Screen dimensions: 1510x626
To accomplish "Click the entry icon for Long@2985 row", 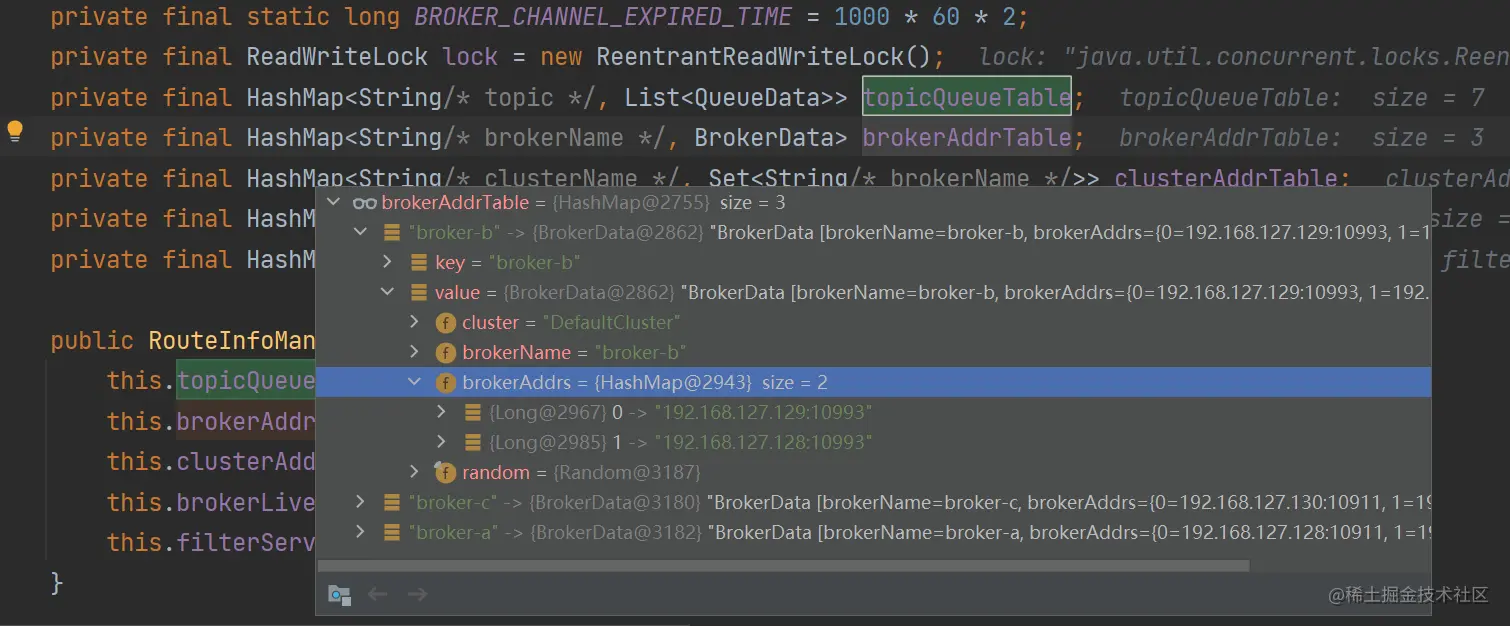I will [x=473, y=442].
